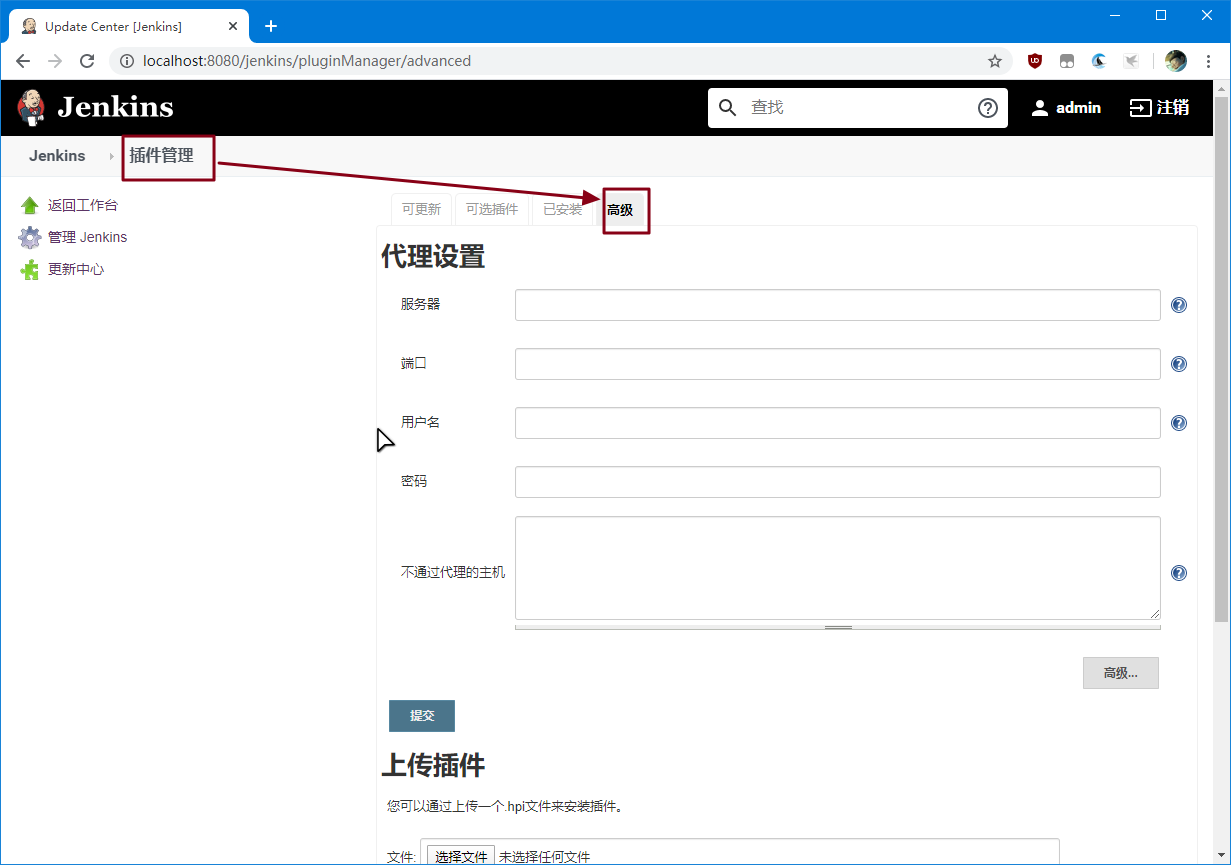1231x865 pixels.
Task: Click the textarea resize handle bar
Action: coord(838,627)
